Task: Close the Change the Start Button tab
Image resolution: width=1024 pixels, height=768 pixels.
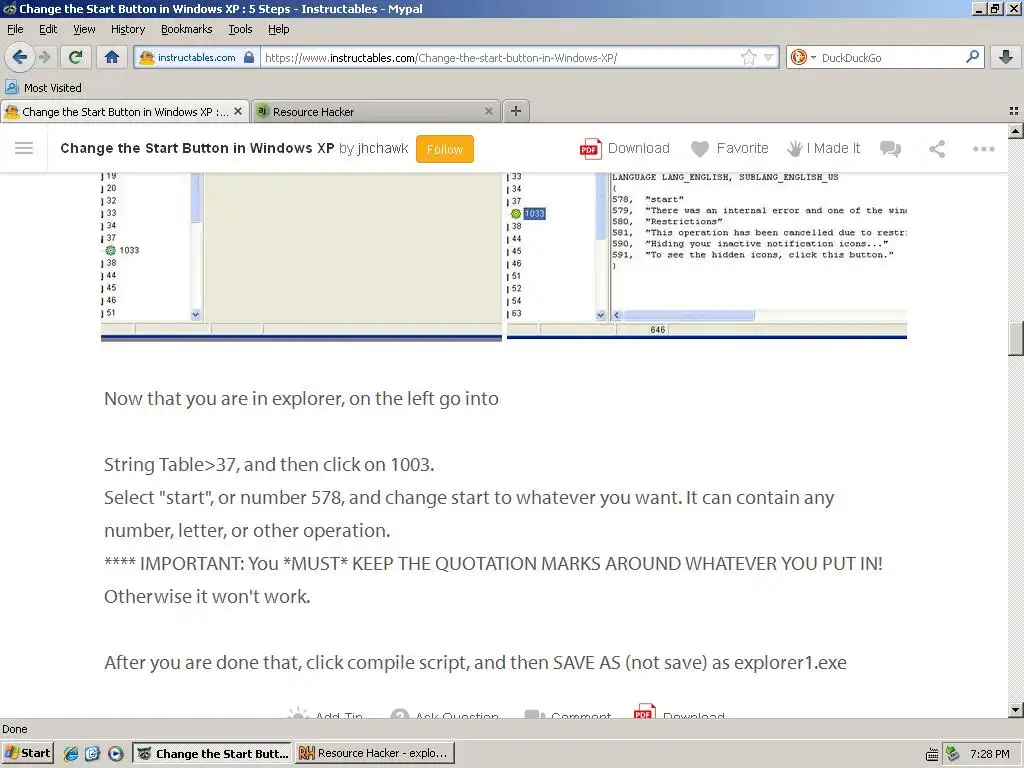Action: click(x=238, y=112)
